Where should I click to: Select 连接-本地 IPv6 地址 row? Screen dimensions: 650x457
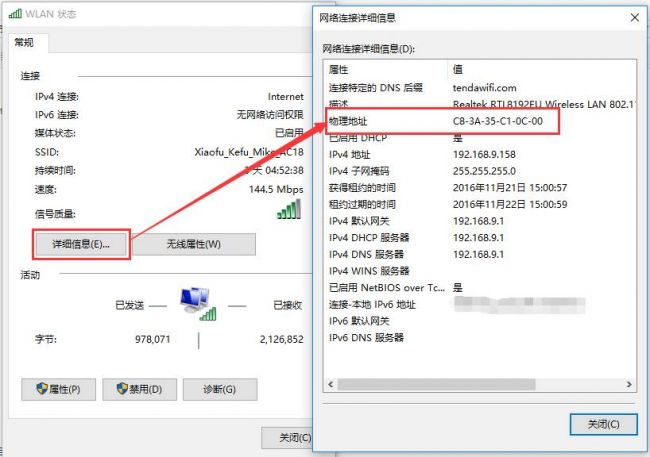coord(480,305)
